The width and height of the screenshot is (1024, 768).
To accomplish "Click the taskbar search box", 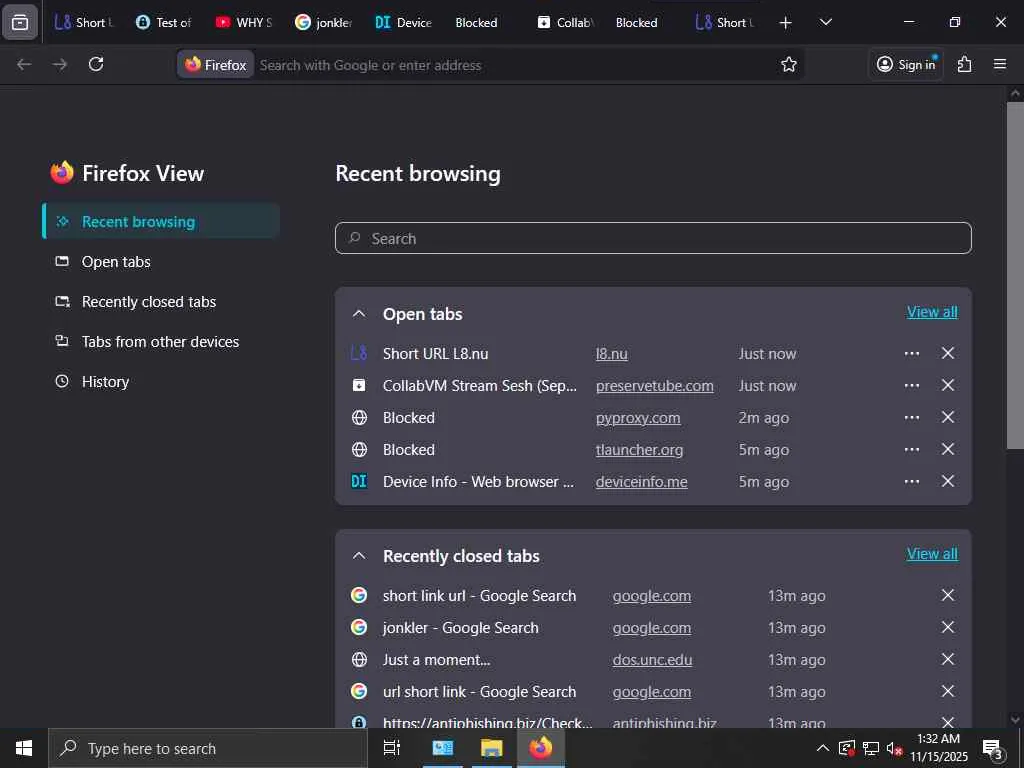I will [208, 748].
